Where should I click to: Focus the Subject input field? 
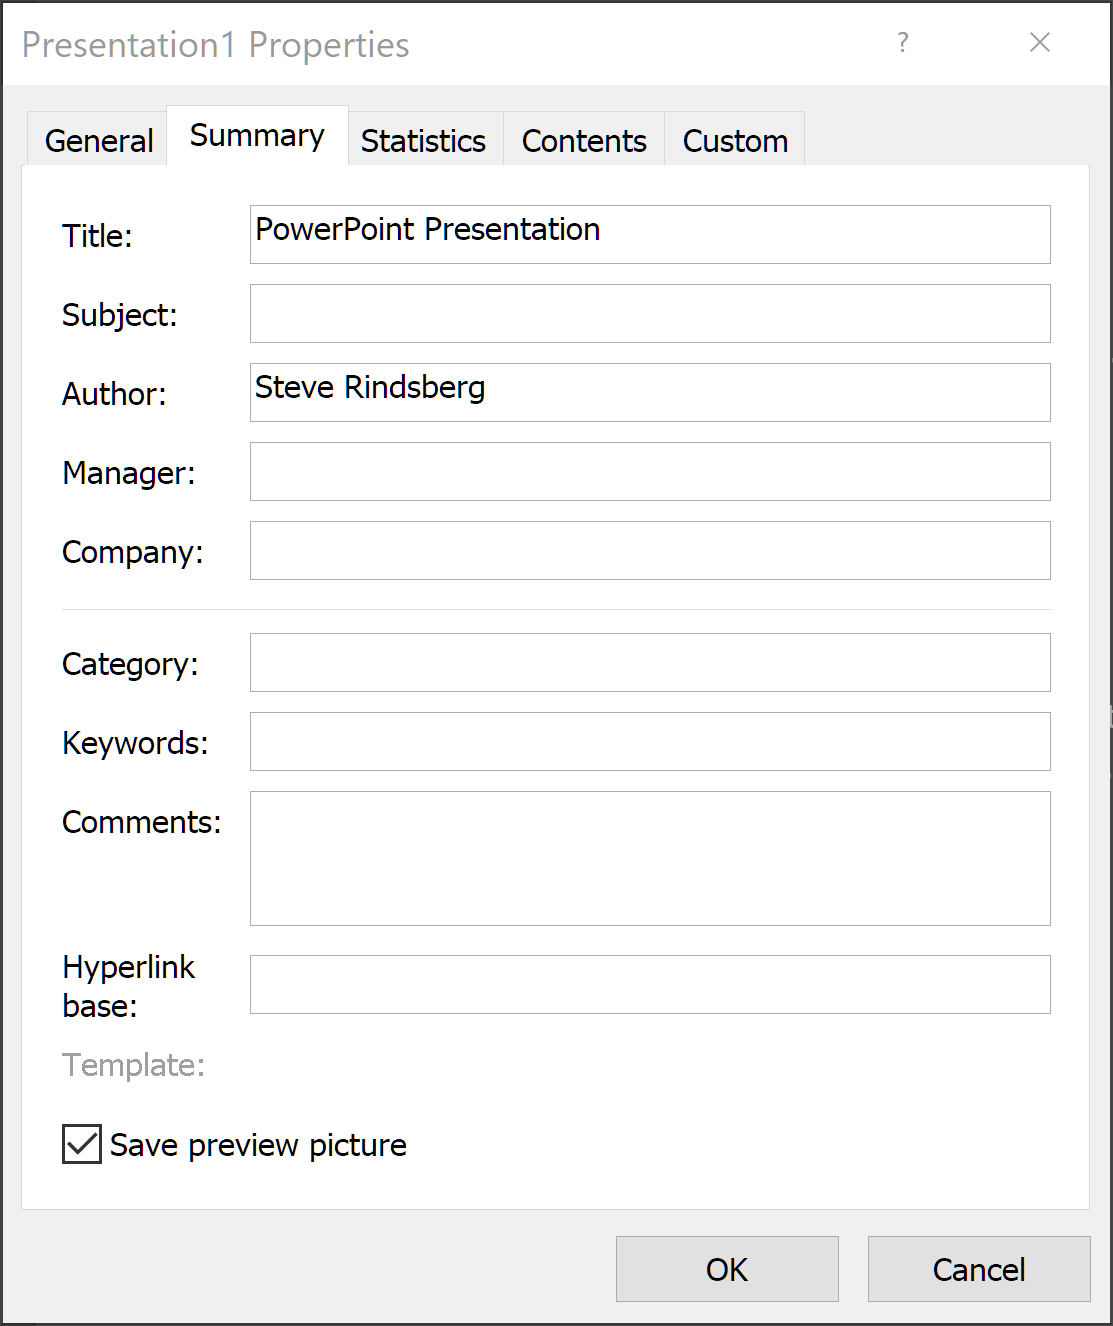650,313
